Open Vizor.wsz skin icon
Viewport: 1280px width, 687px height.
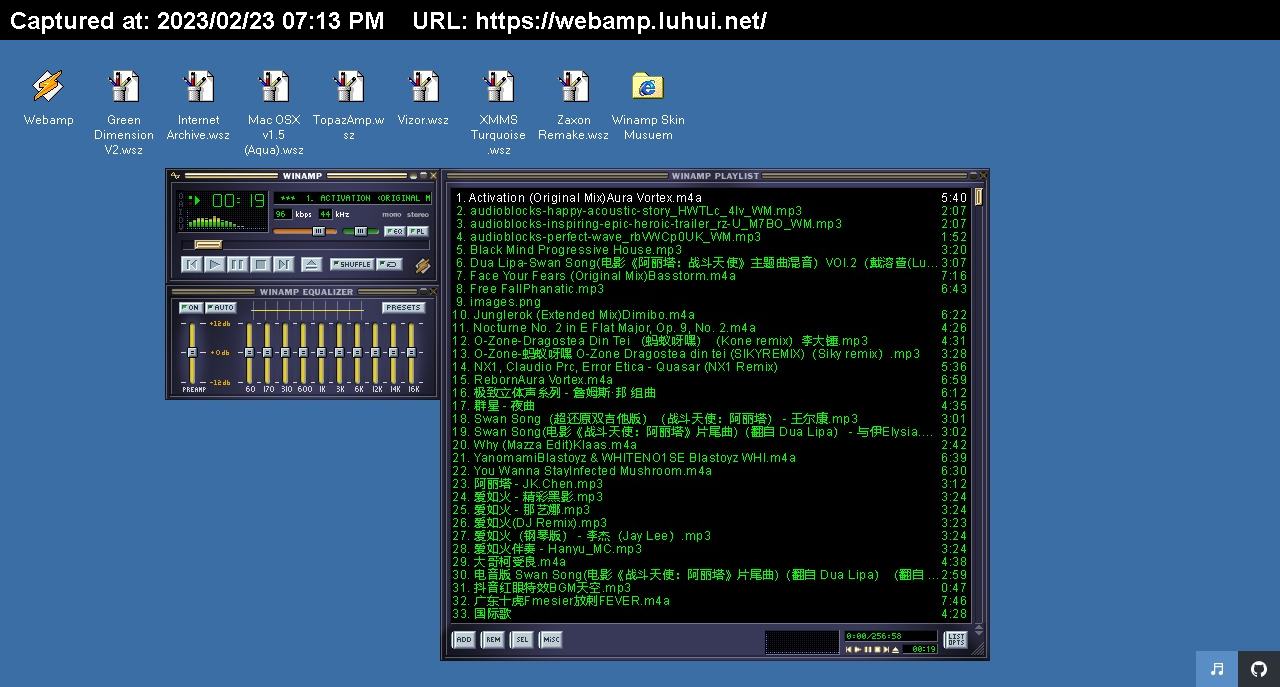pyautogui.click(x=423, y=98)
